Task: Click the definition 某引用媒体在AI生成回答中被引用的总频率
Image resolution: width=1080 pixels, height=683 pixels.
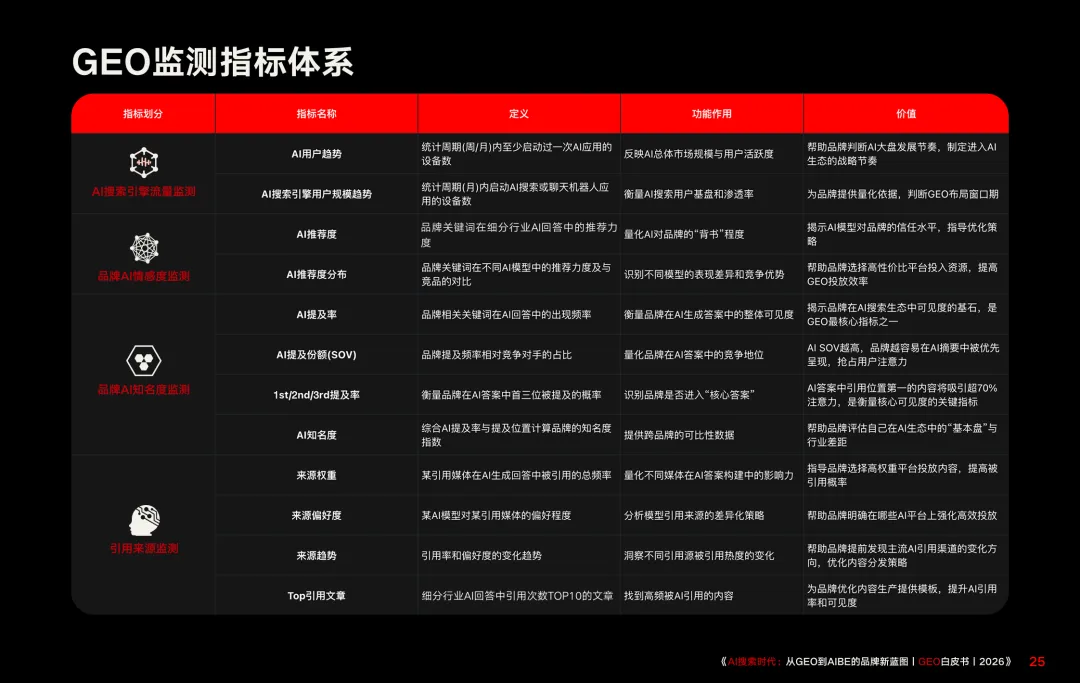Action: tap(517, 475)
